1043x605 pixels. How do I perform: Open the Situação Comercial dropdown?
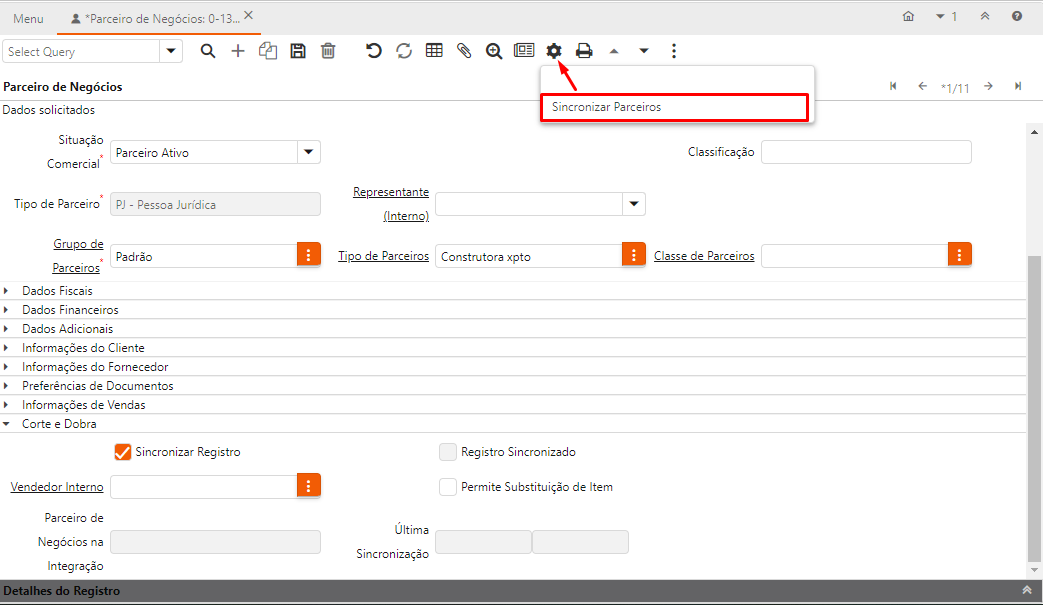[309, 152]
